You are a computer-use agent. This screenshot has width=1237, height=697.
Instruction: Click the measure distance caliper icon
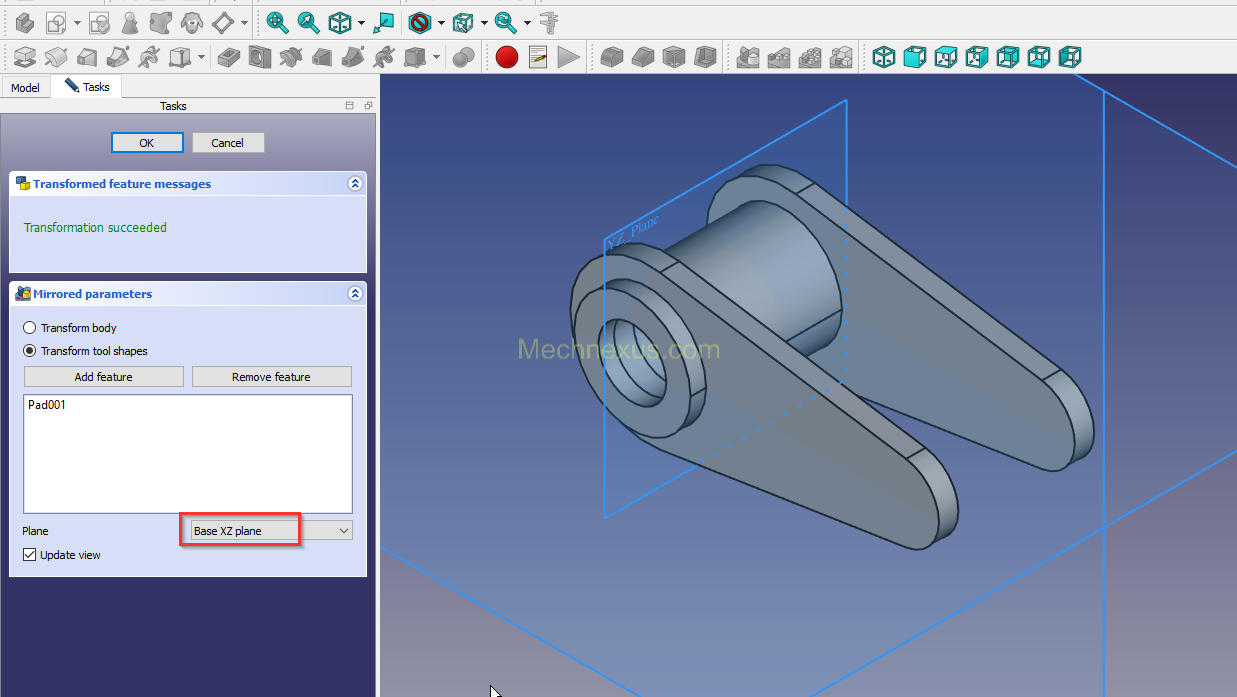[548, 22]
